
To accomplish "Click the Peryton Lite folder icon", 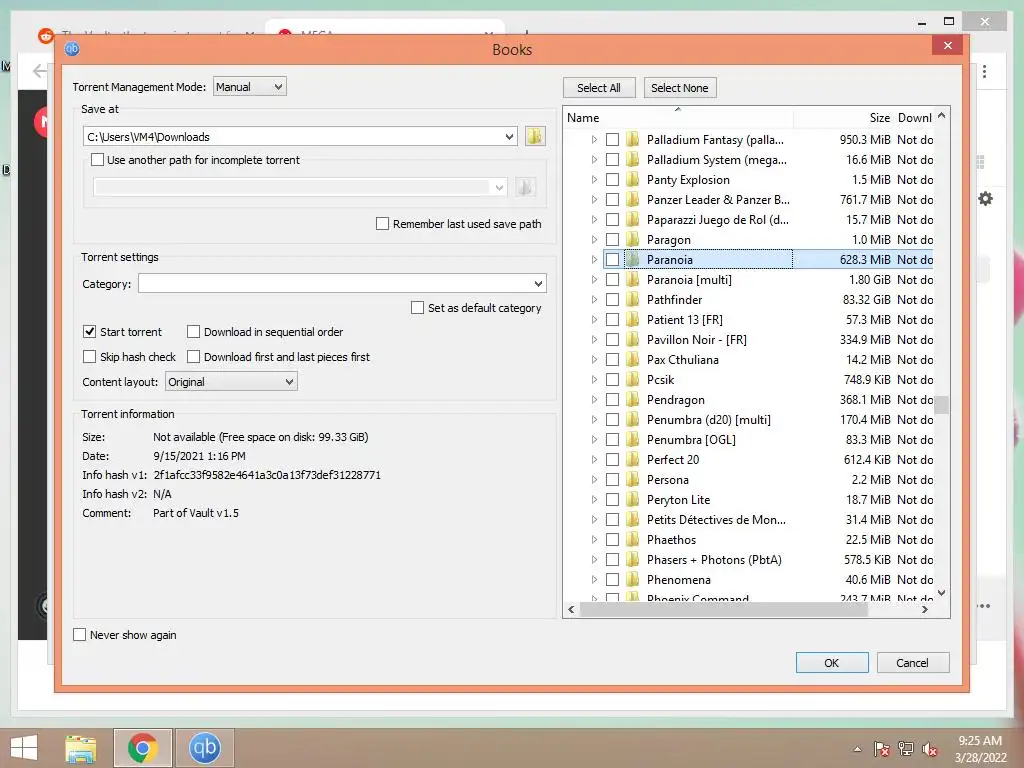I will [632, 500].
